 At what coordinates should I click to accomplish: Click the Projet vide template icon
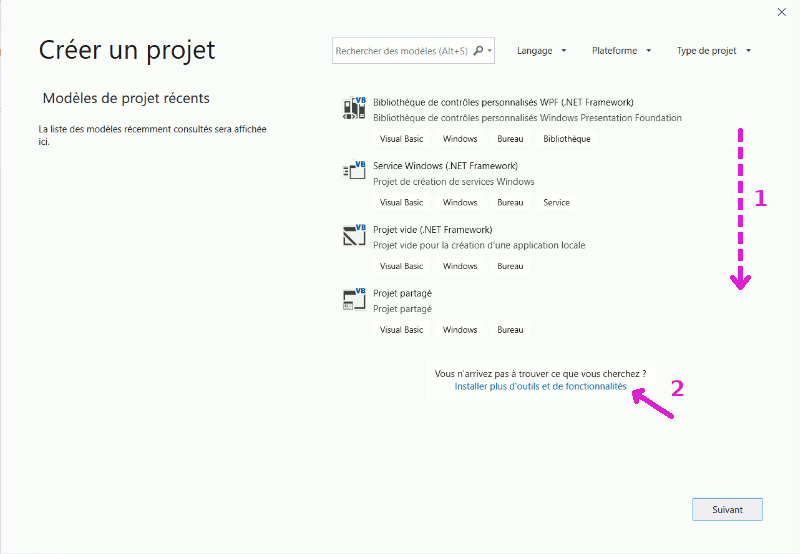point(354,235)
